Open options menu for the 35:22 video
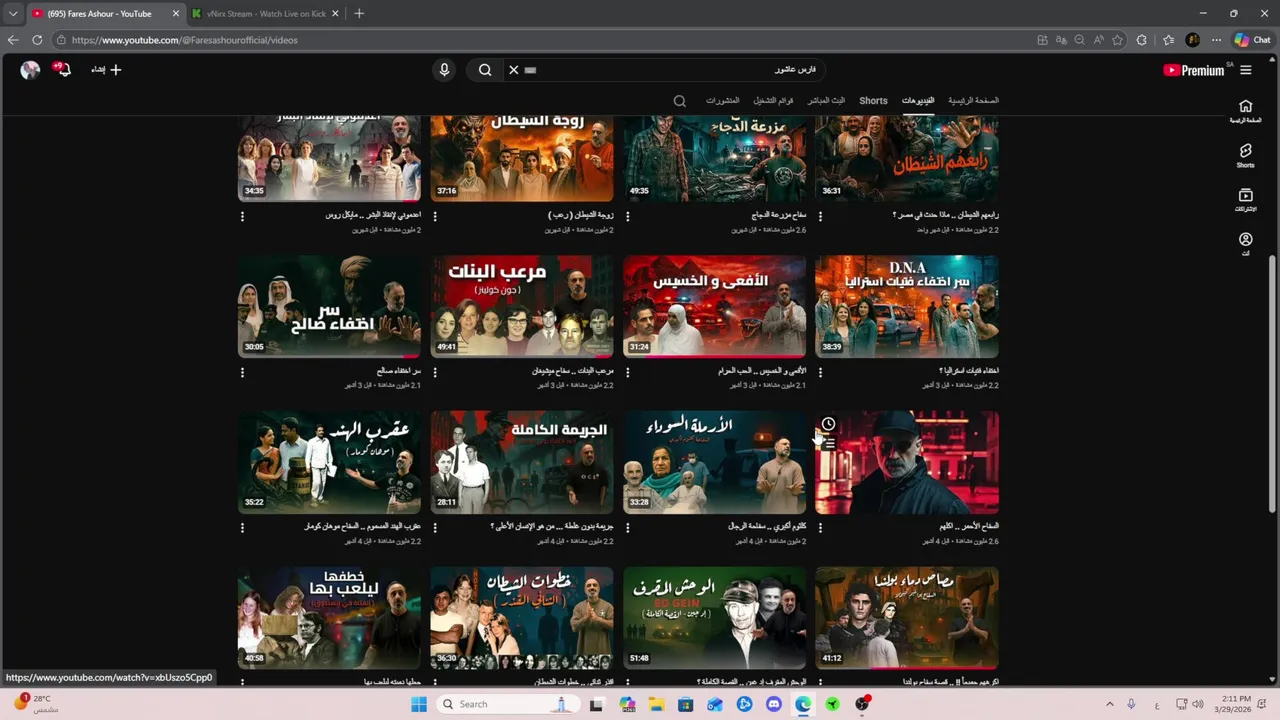The width and height of the screenshot is (1280, 720). point(242,527)
